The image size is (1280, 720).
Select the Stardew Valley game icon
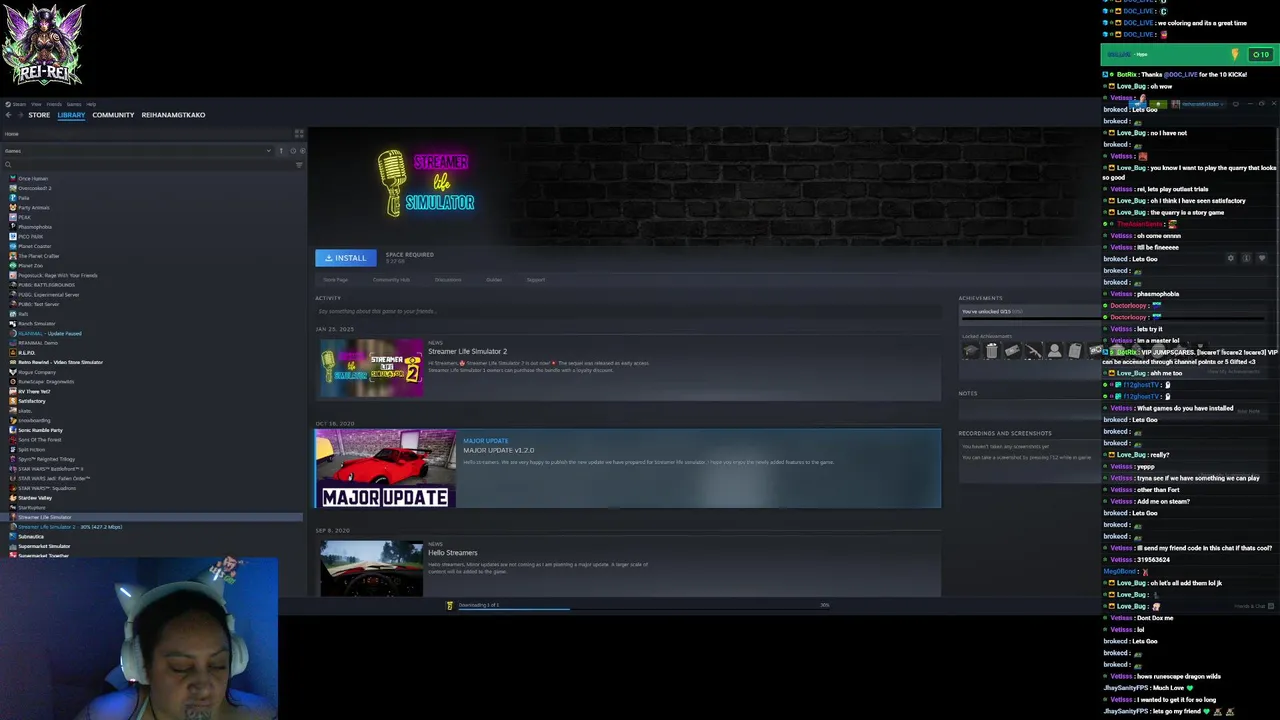pos(12,497)
